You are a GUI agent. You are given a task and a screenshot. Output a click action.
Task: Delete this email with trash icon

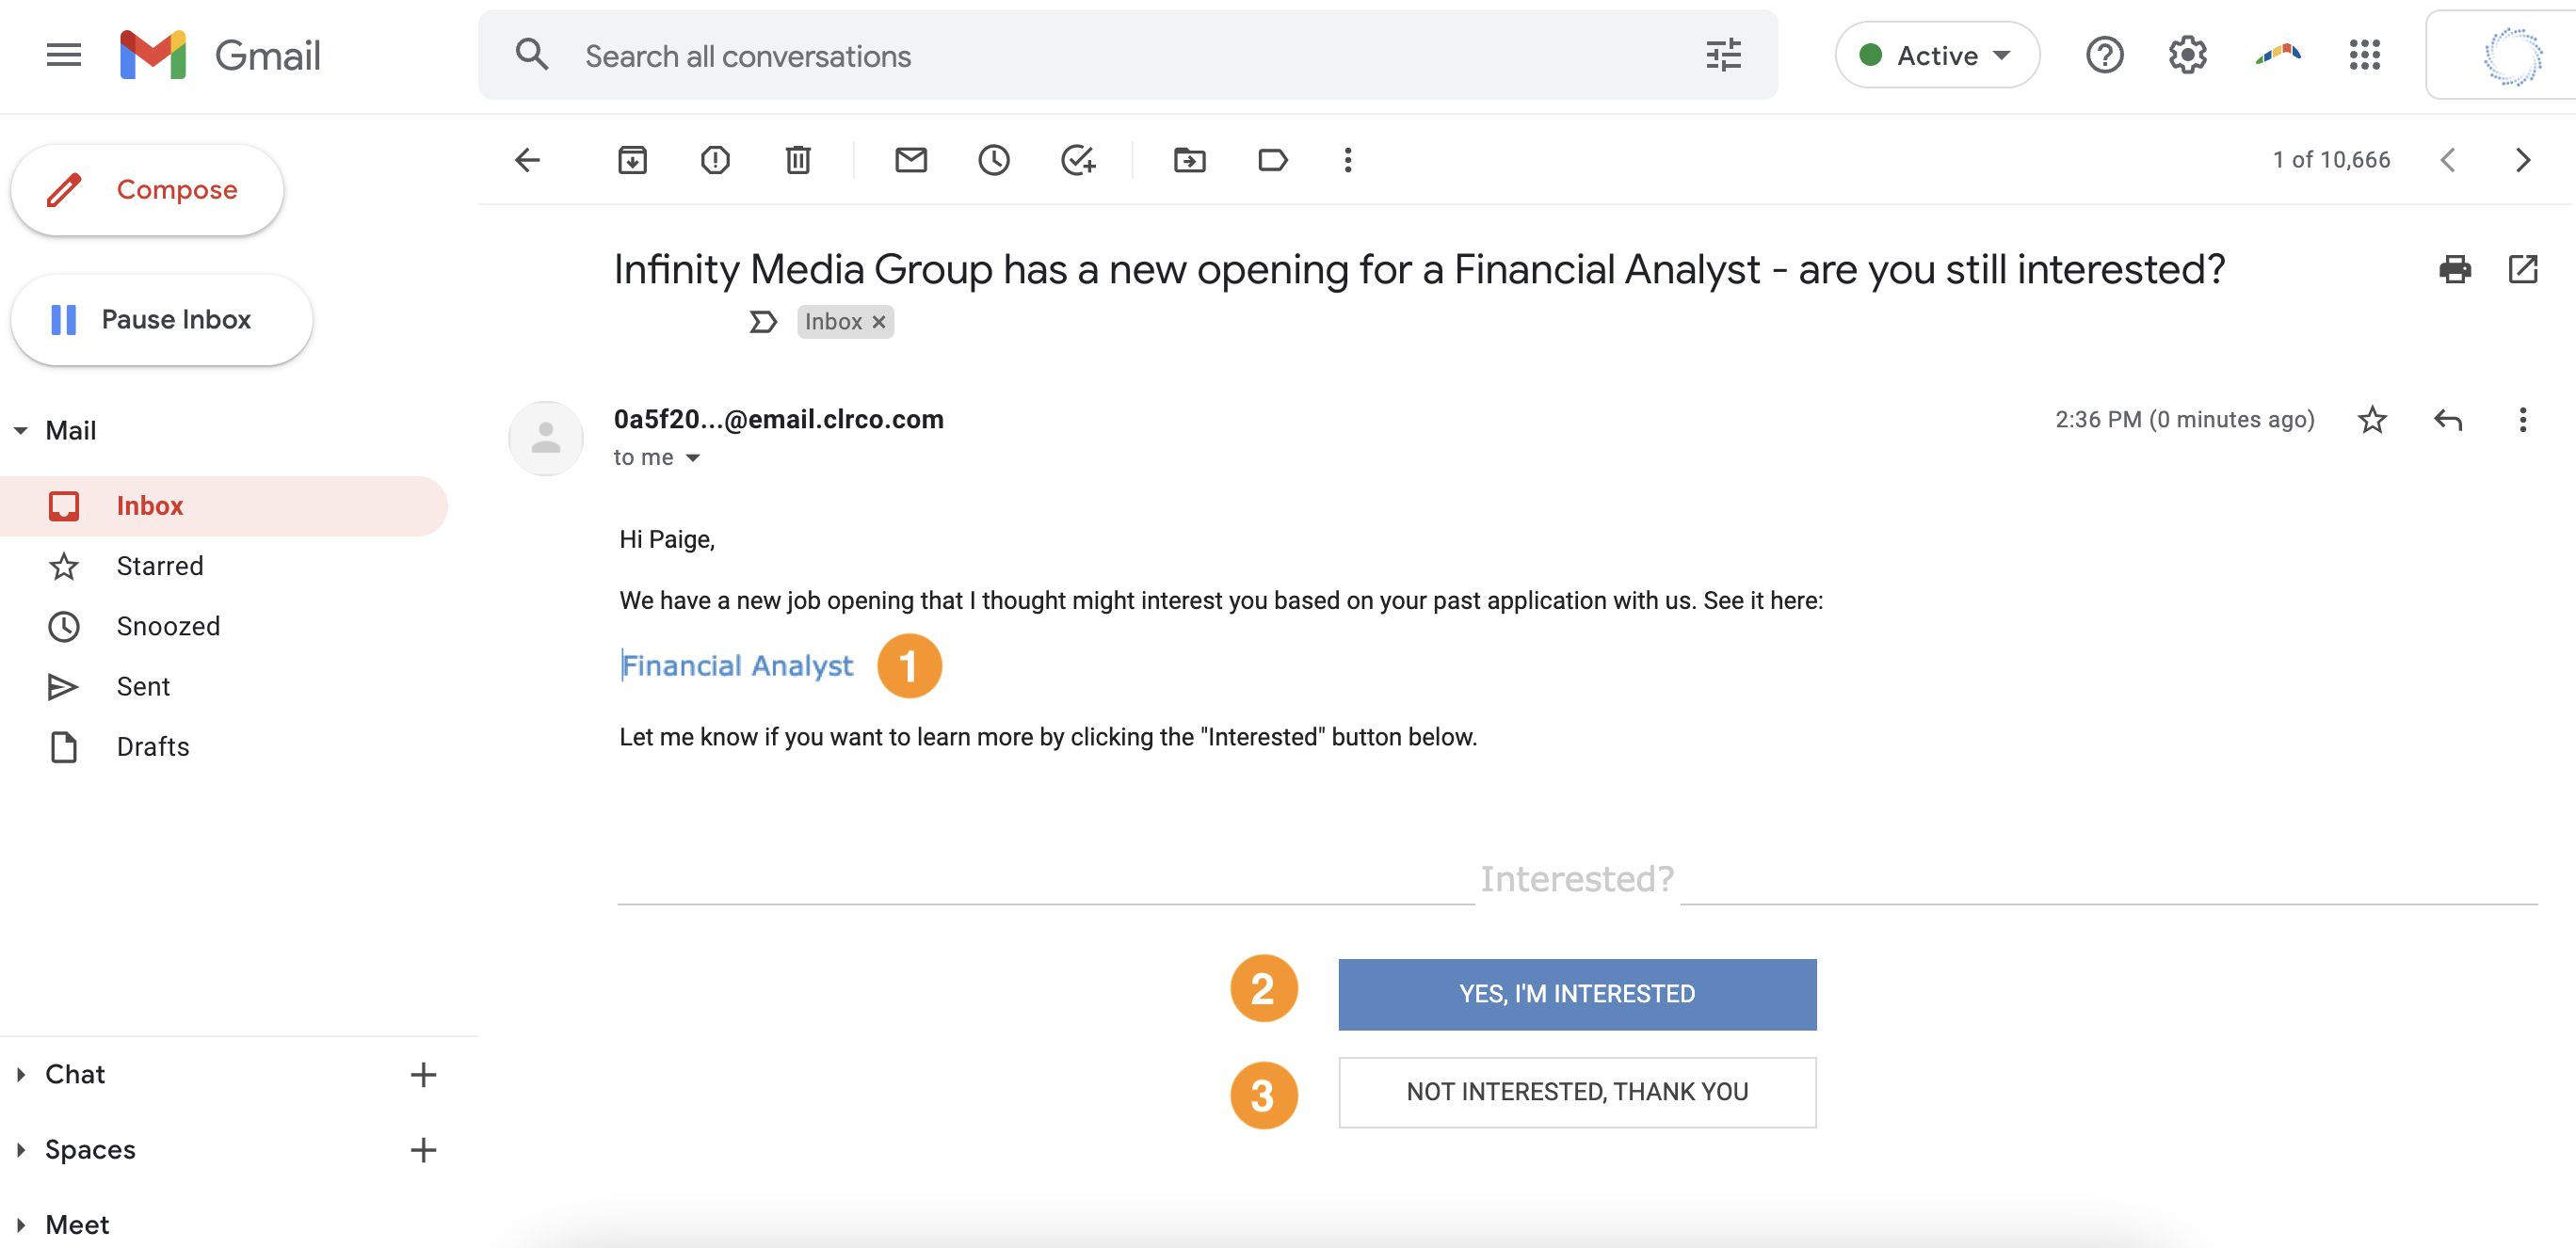click(x=798, y=160)
